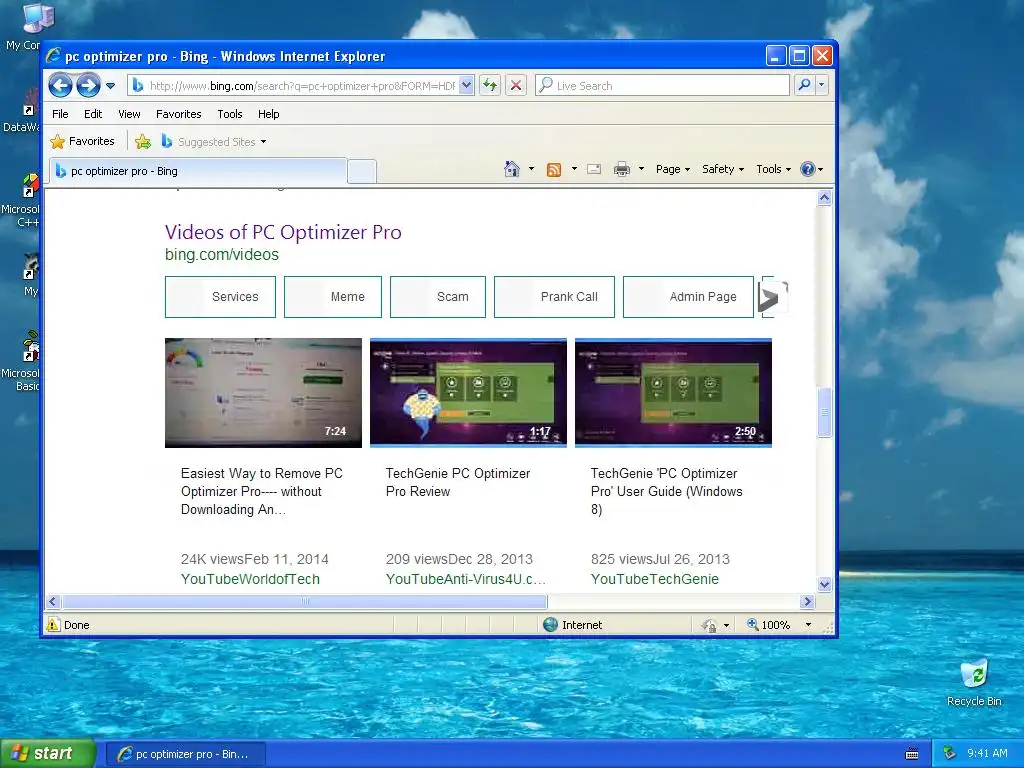Change zoom level at 100% control

tap(778, 625)
